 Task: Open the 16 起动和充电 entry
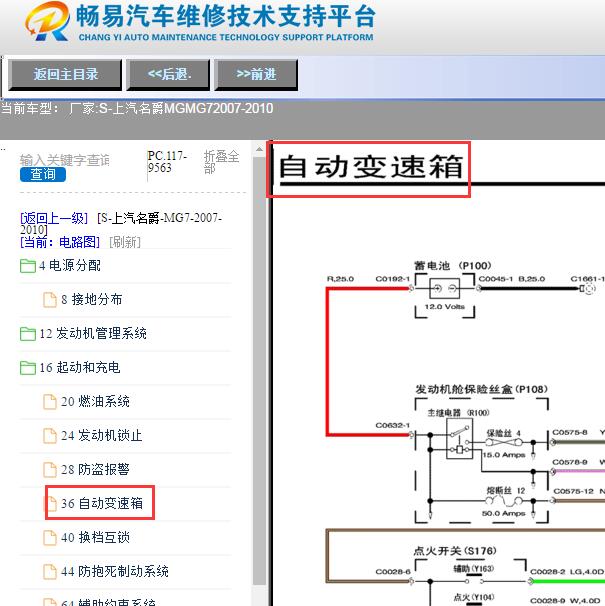[x=80, y=368]
